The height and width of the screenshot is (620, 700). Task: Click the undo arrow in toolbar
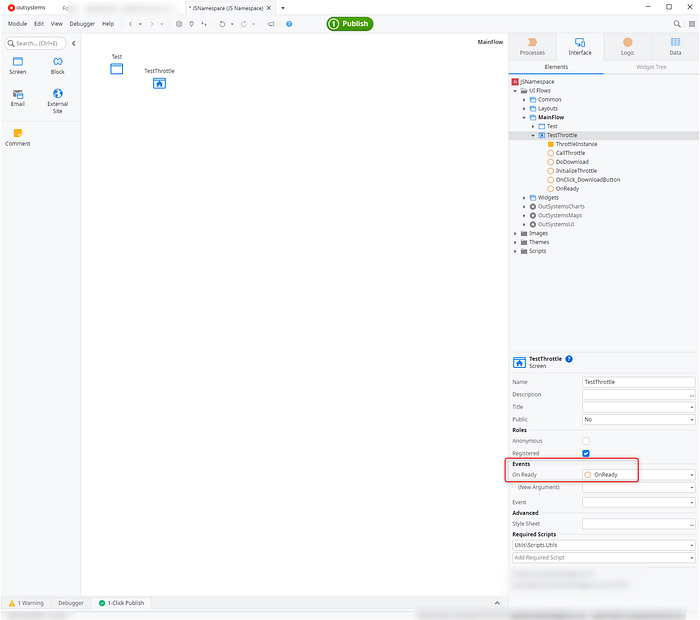coord(221,23)
